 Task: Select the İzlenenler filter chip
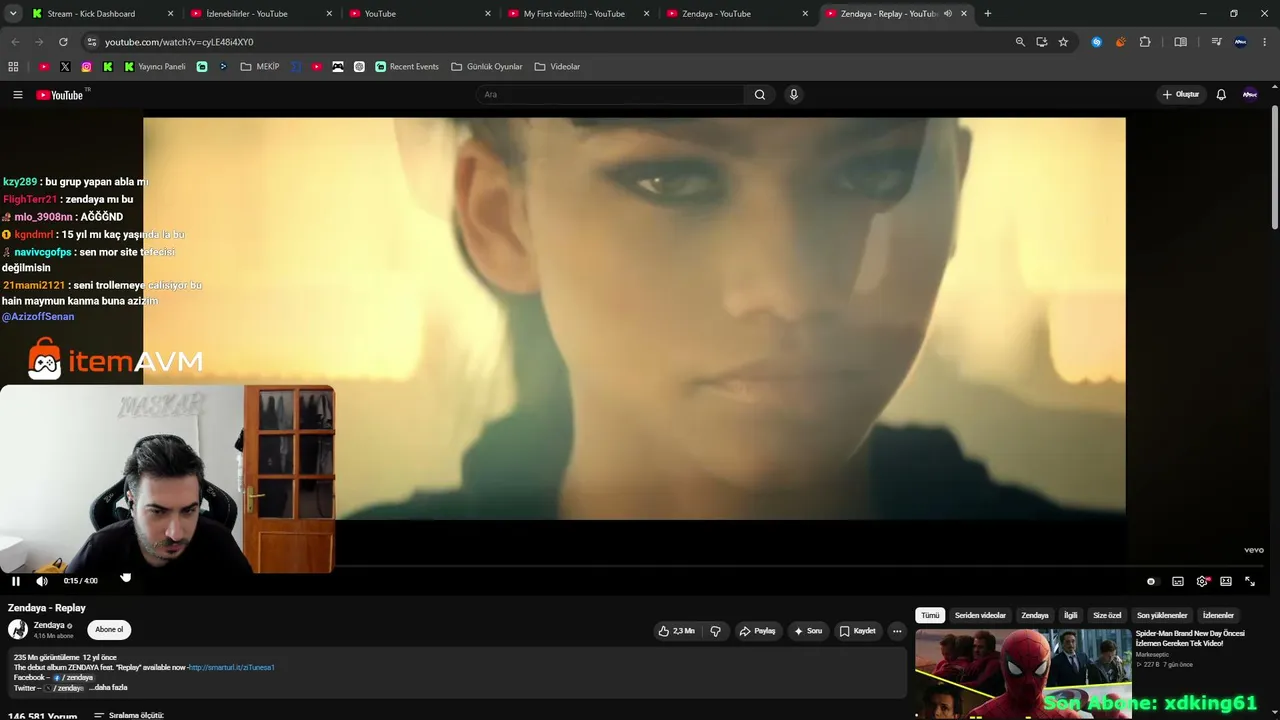pyautogui.click(x=1218, y=615)
